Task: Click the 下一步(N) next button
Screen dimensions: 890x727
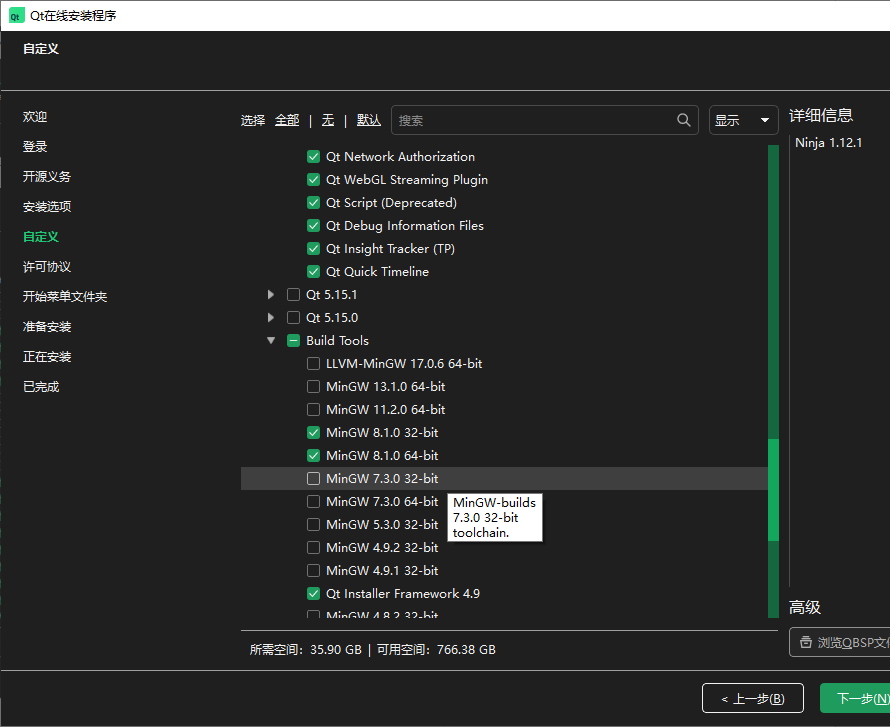Action: [855, 698]
